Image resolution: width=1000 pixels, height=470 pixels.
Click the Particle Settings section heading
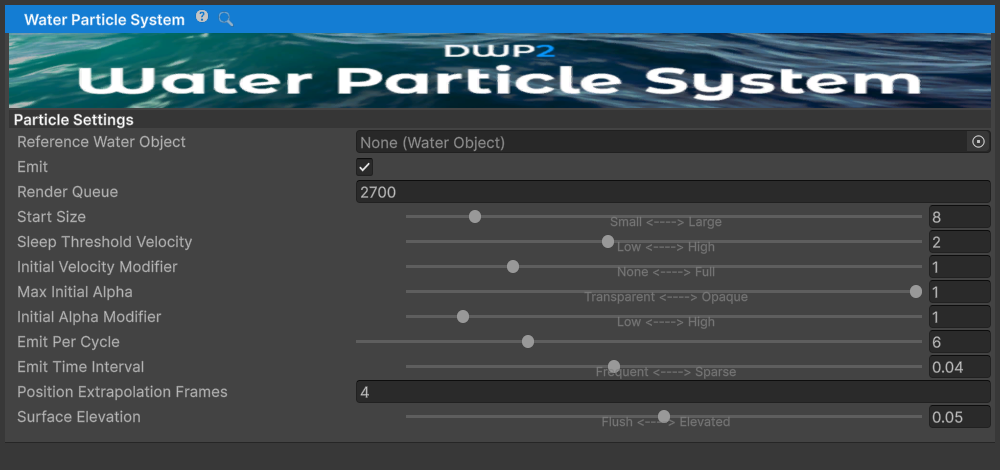[74, 120]
